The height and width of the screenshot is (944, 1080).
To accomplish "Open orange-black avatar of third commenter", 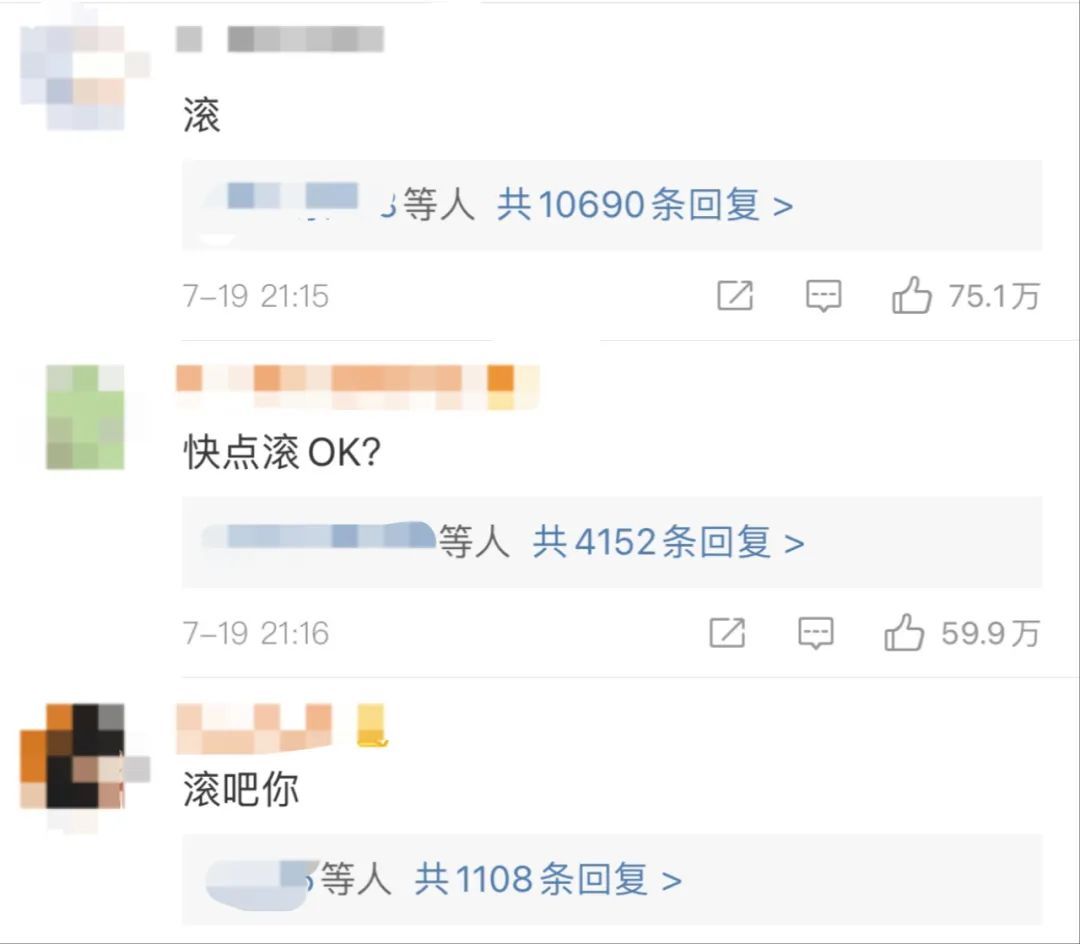I will pyautogui.click(x=85, y=756).
